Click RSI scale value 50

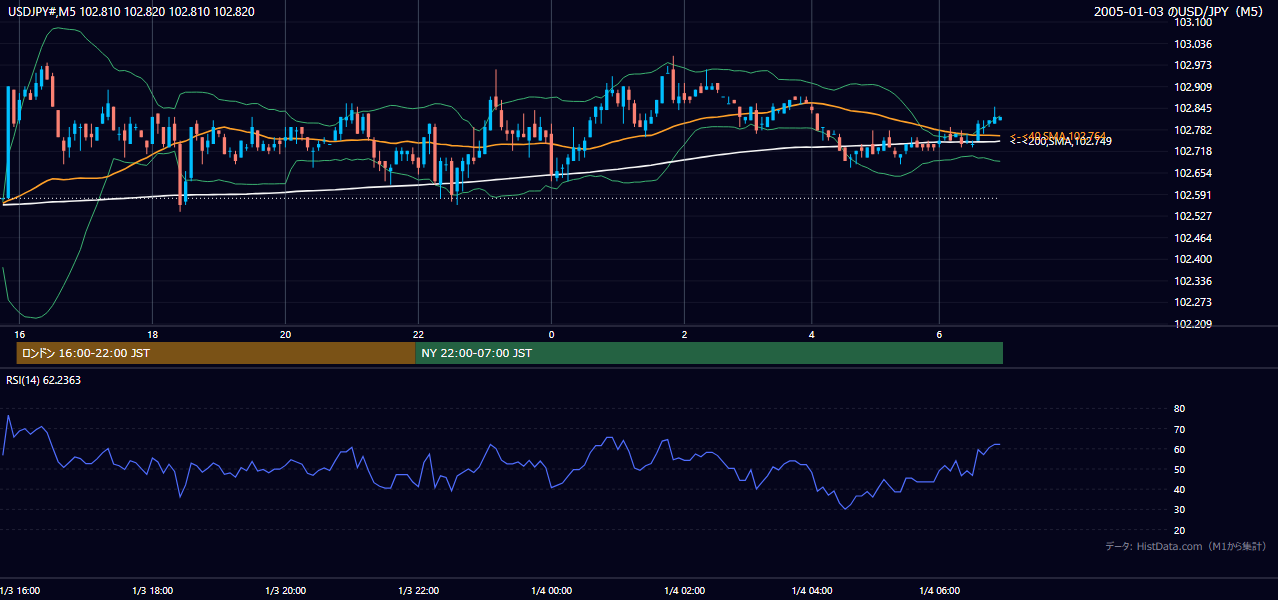(1180, 469)
